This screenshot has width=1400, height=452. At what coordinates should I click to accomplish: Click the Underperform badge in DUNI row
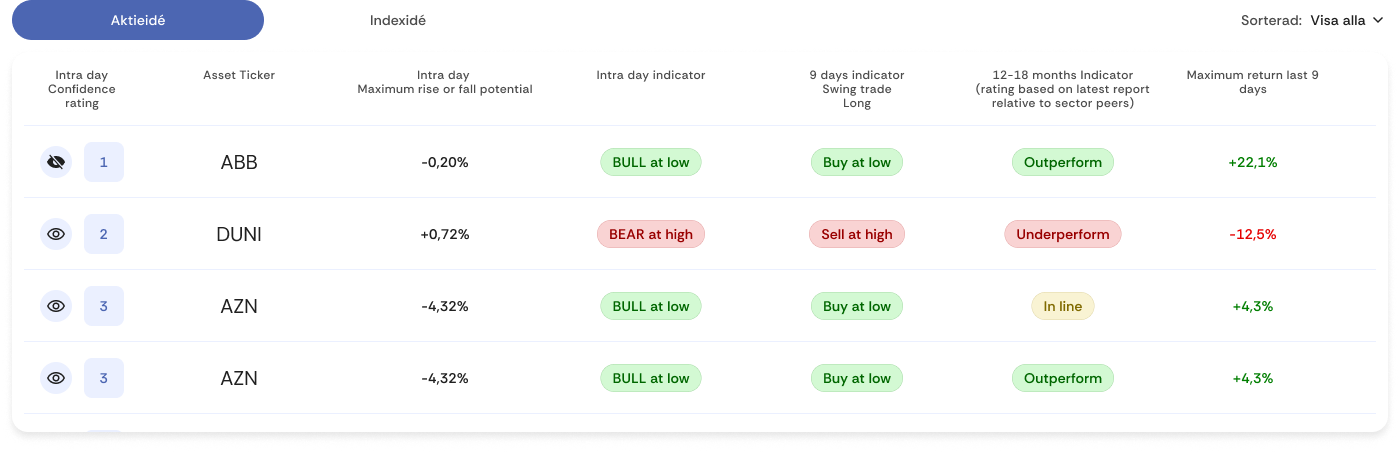(x=1062, y=234)
